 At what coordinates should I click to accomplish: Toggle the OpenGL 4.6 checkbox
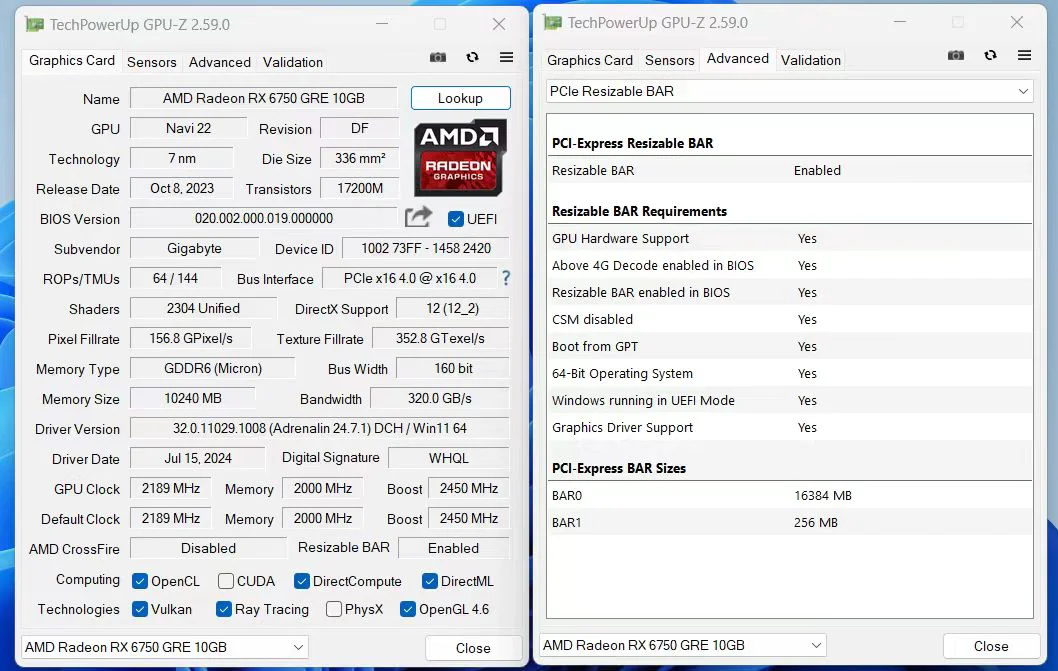coord(408,609)
